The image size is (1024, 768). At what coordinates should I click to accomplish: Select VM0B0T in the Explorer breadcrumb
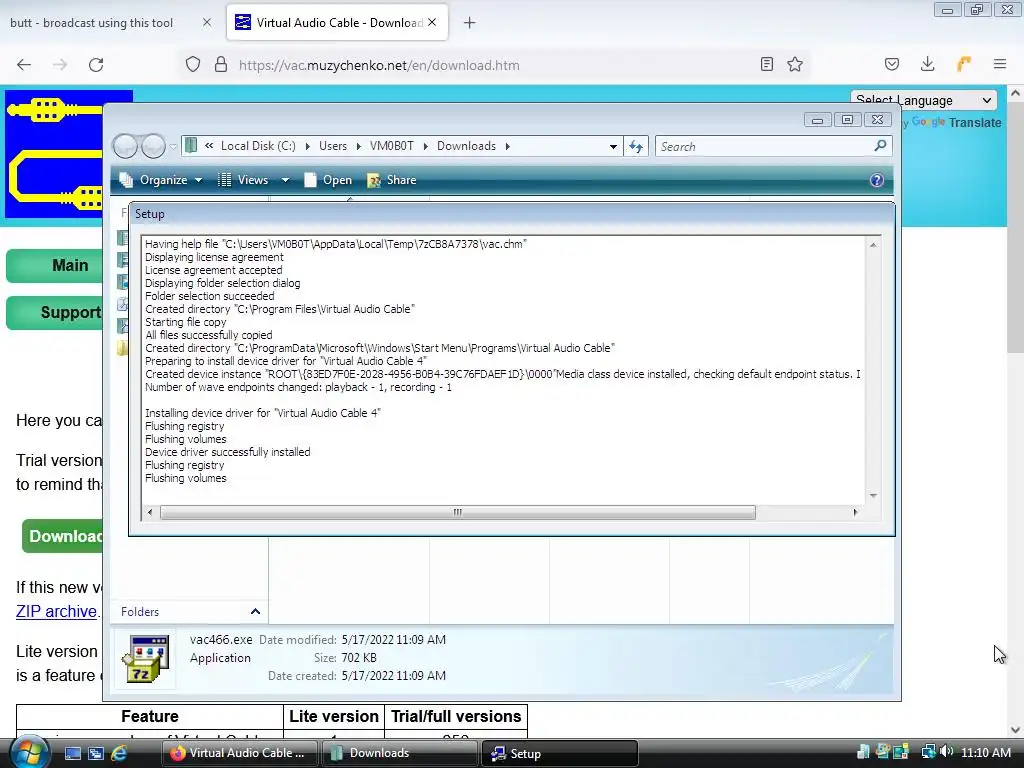392,146
